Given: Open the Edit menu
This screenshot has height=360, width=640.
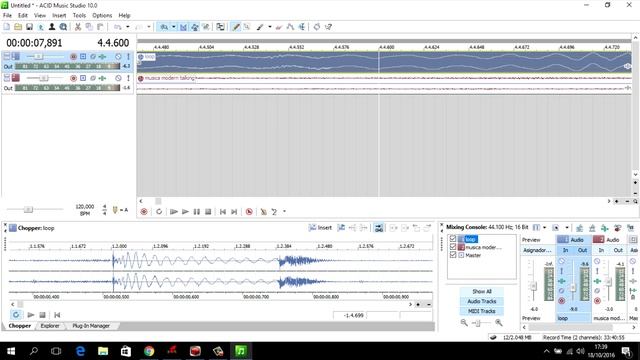Looking at the screenshot, I should pyautogui.click(x=23, y=16).
